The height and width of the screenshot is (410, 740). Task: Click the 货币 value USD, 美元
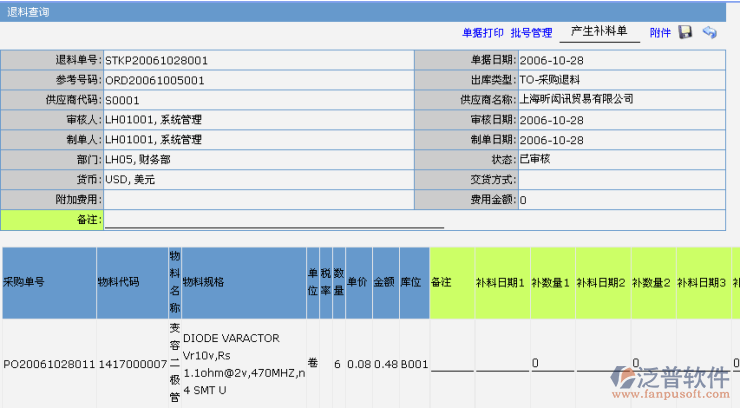[130, 180]
